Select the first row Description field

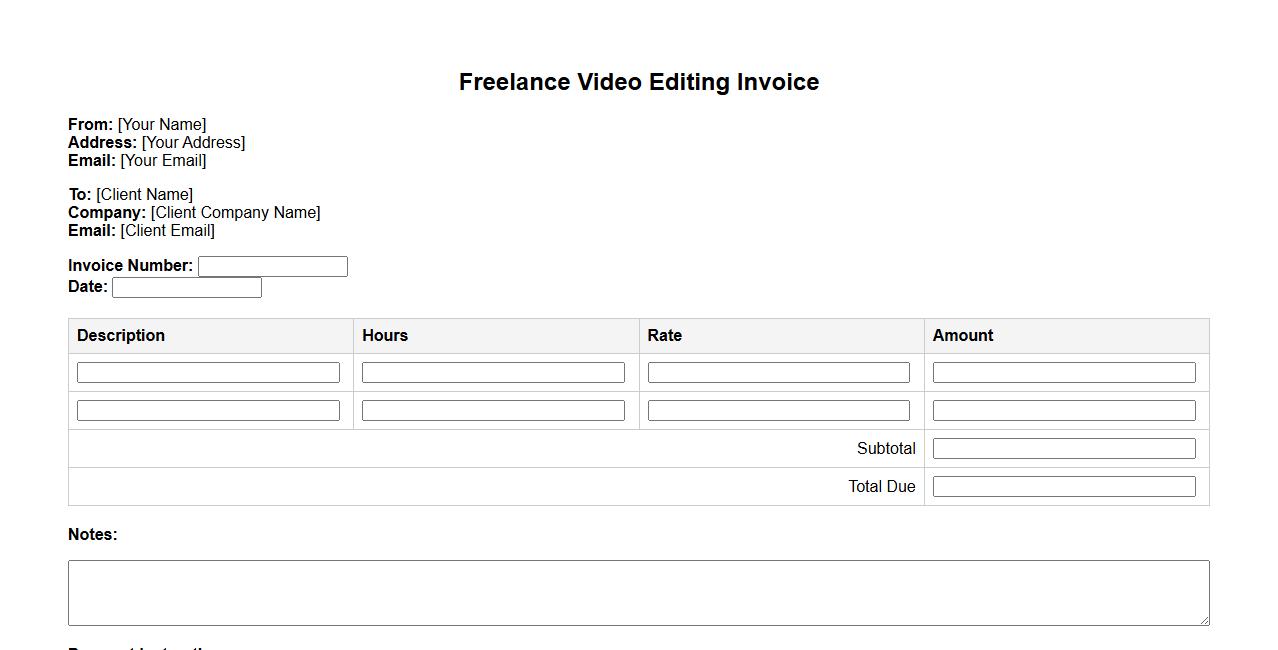(208, 373)
